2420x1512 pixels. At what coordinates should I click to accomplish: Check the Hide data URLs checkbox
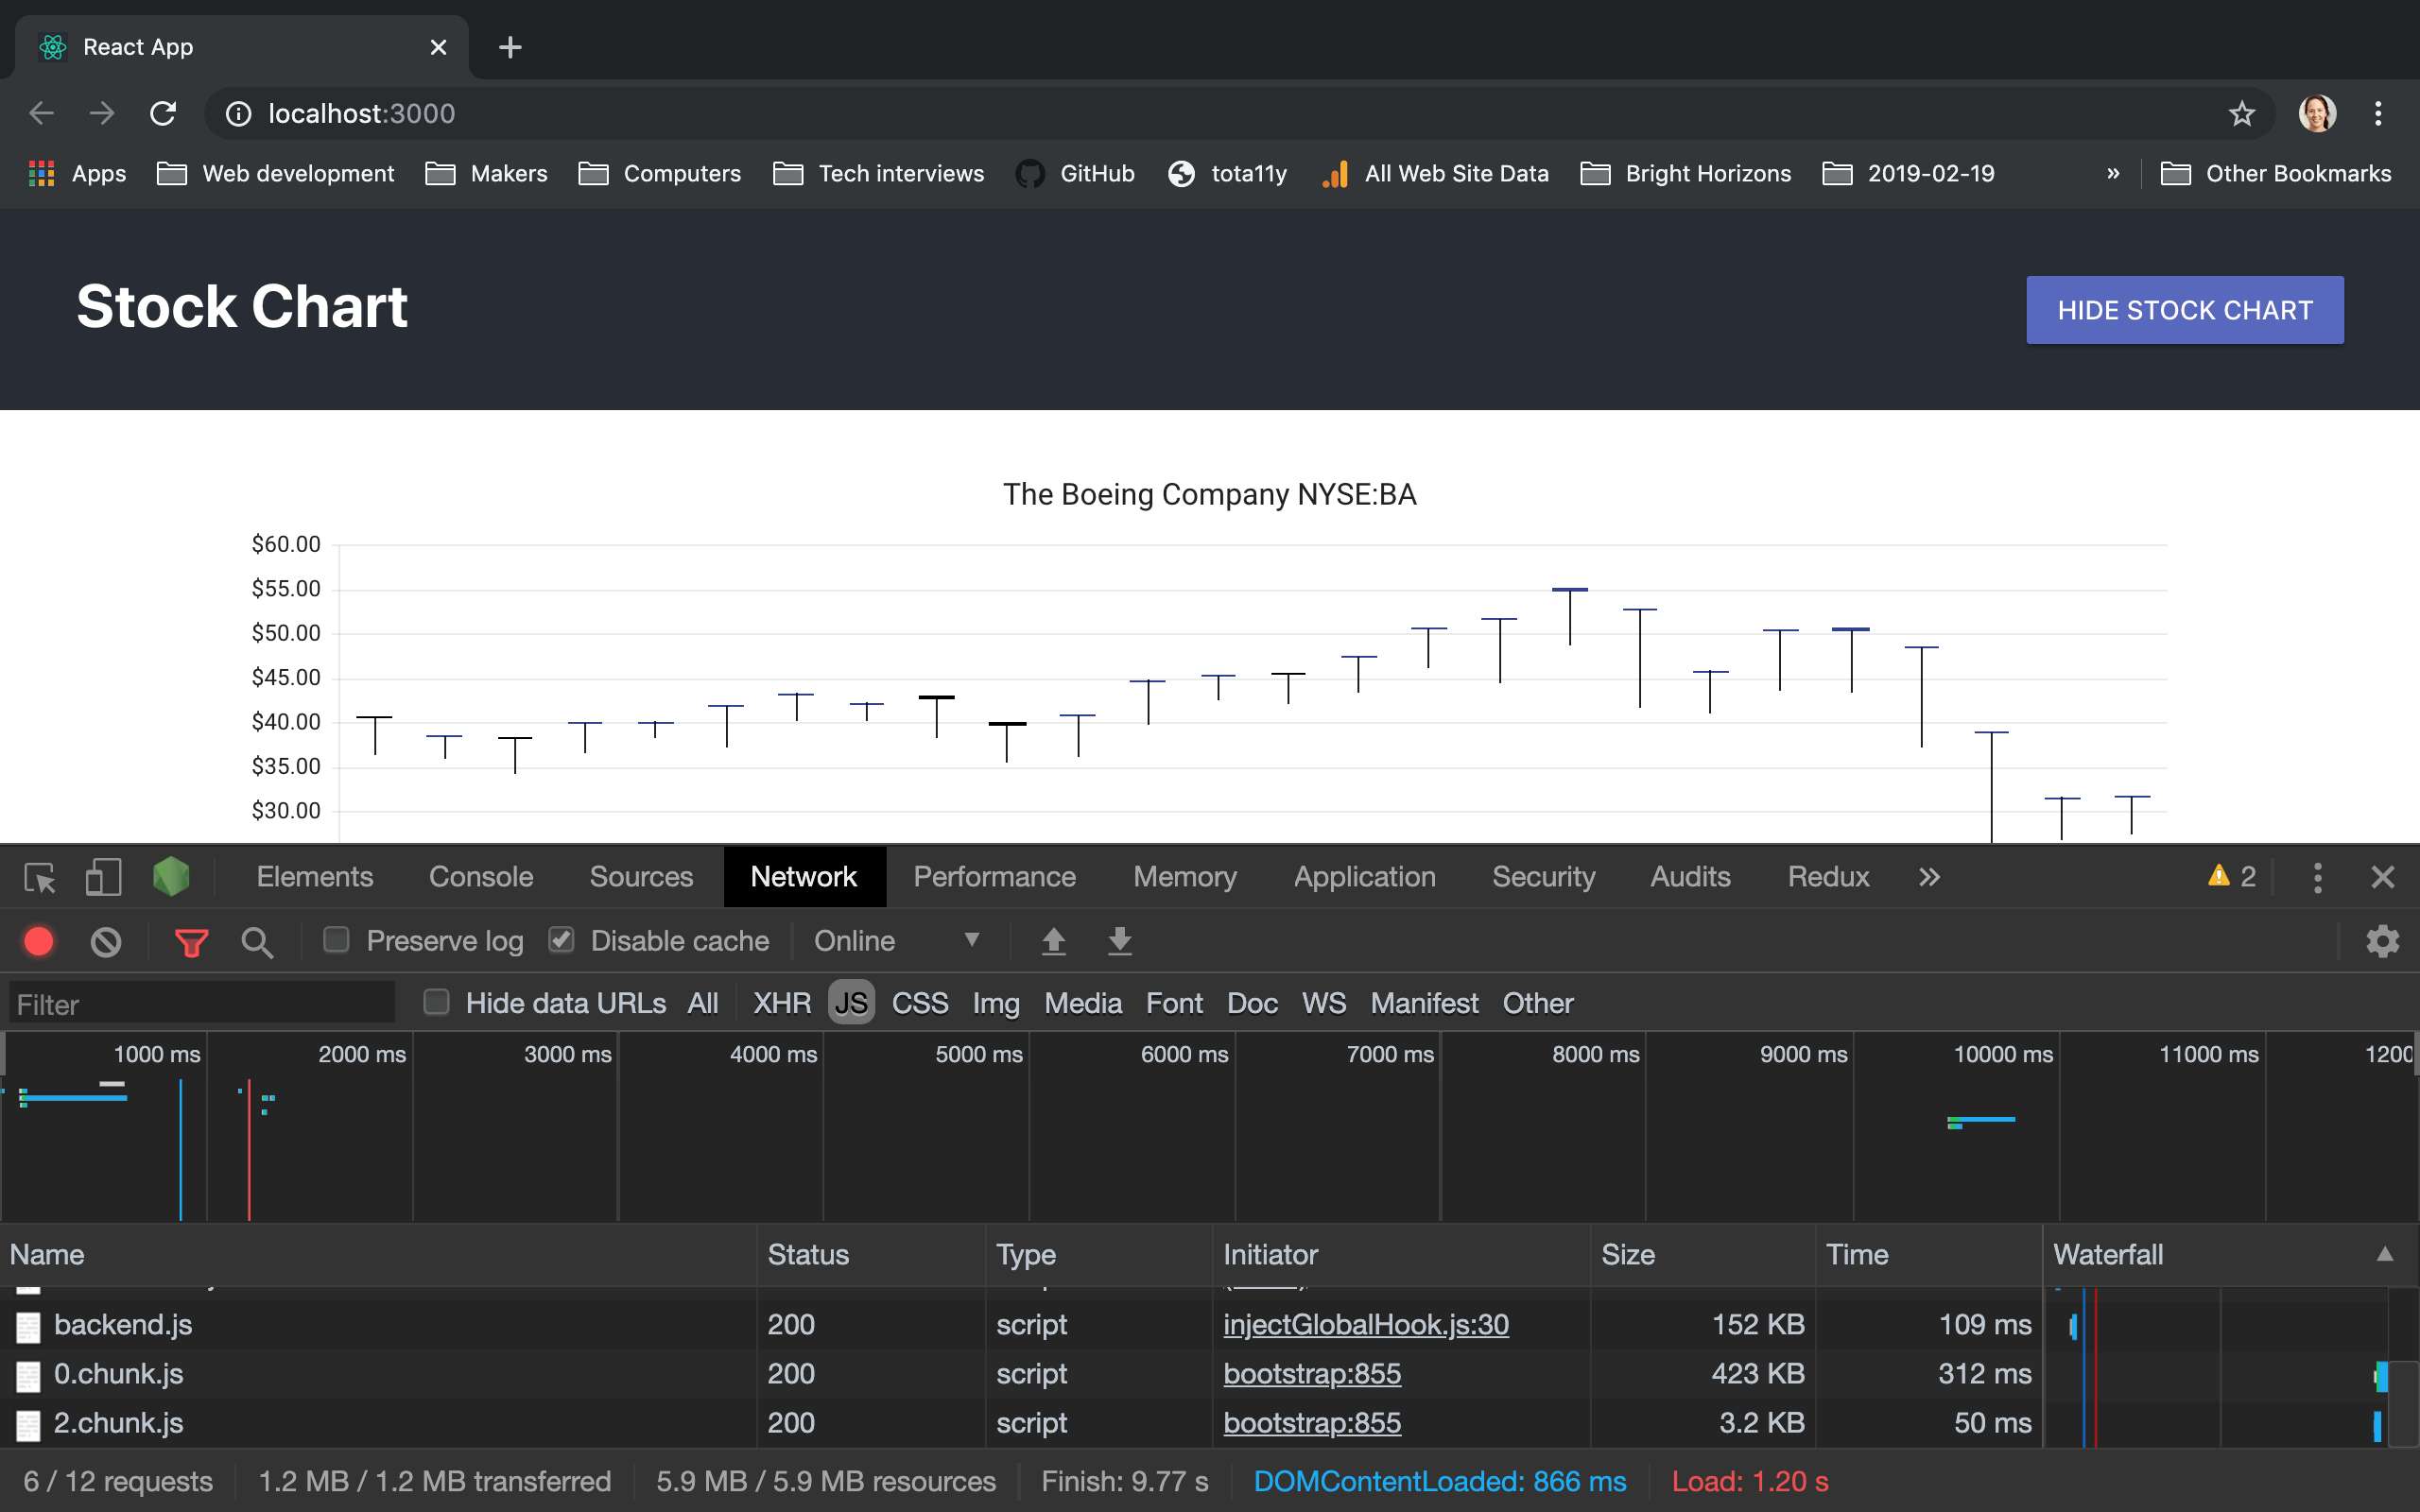tap(436, 1002)
